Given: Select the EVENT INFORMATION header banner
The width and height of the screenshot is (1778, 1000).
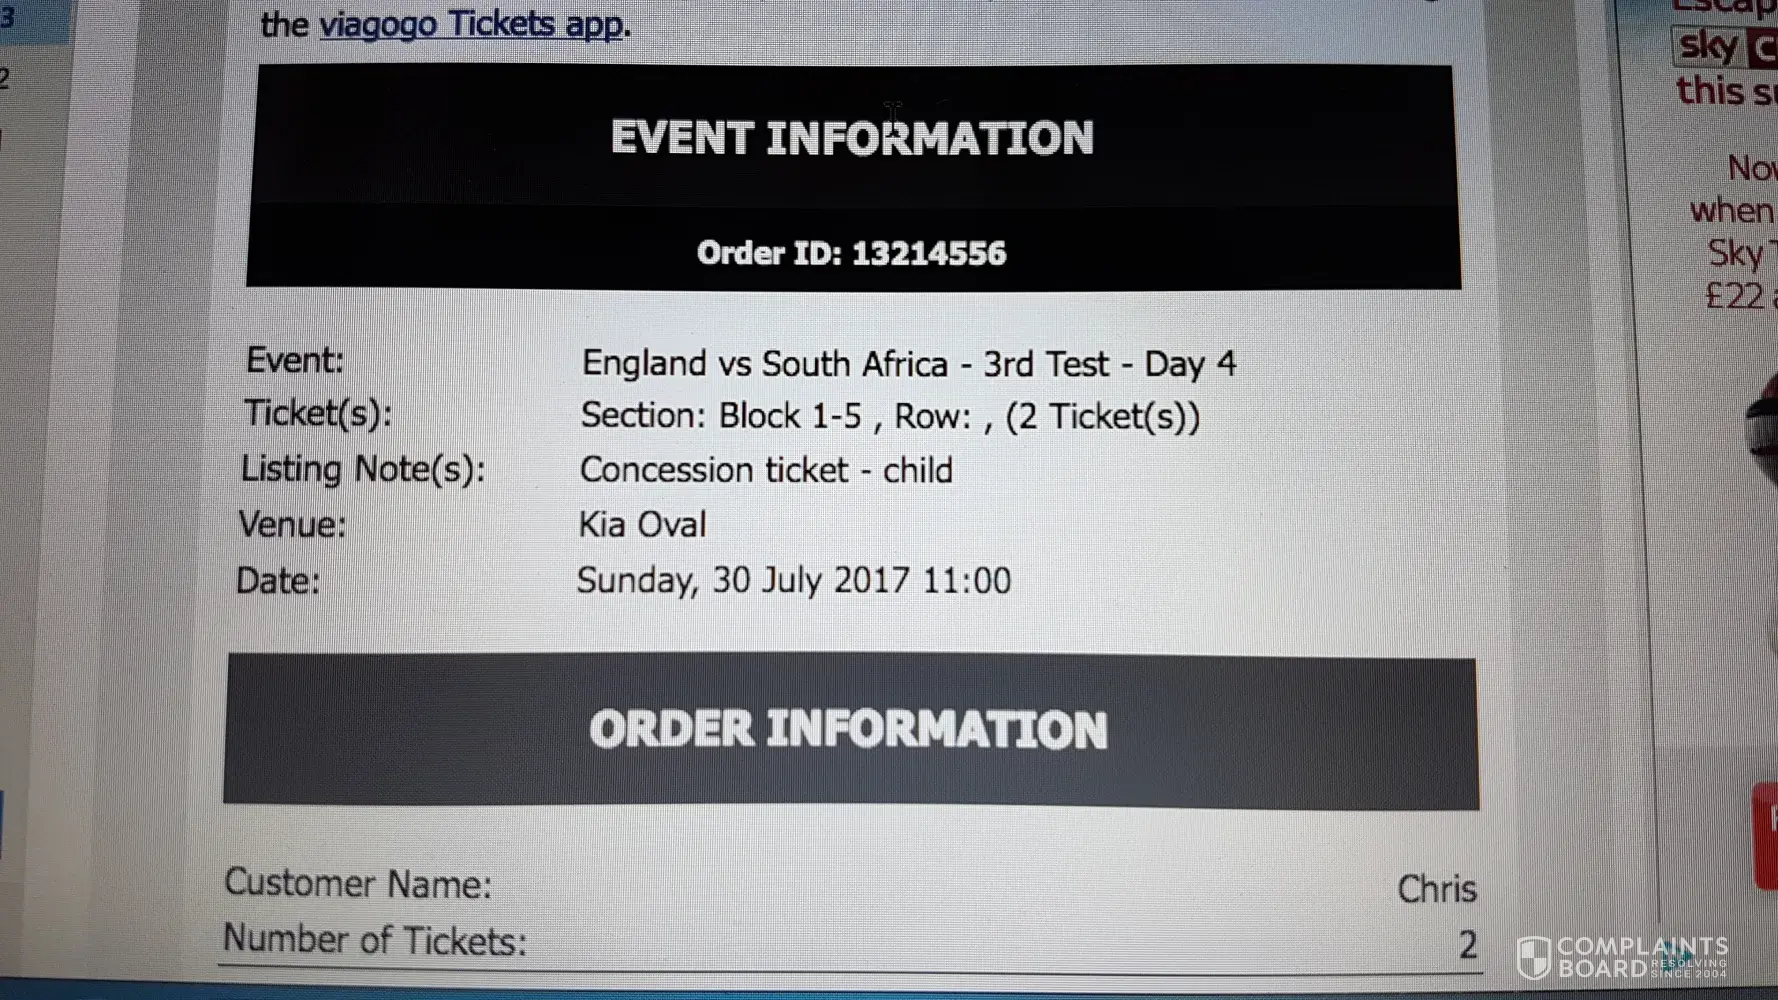Looking at the screenshot, I should pyautogui.click(x=852, y=138).
